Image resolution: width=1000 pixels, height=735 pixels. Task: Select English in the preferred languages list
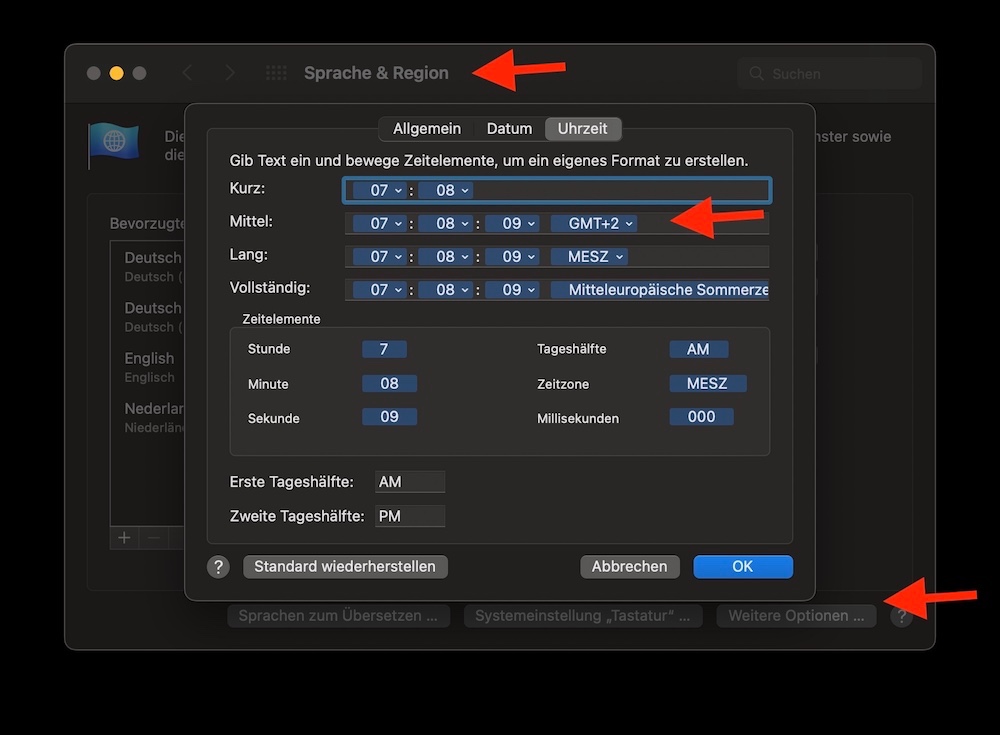tap(149, 367)
